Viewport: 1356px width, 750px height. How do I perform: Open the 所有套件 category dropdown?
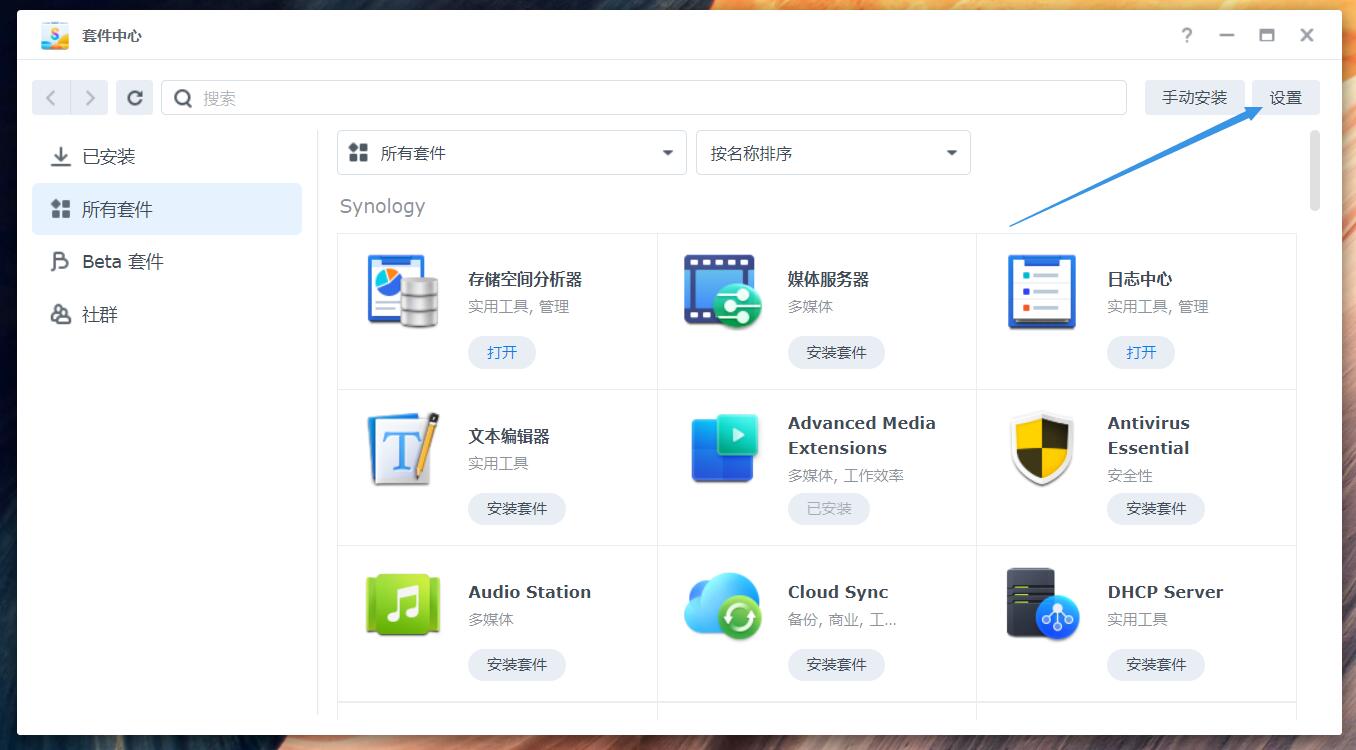coord(512,153)
